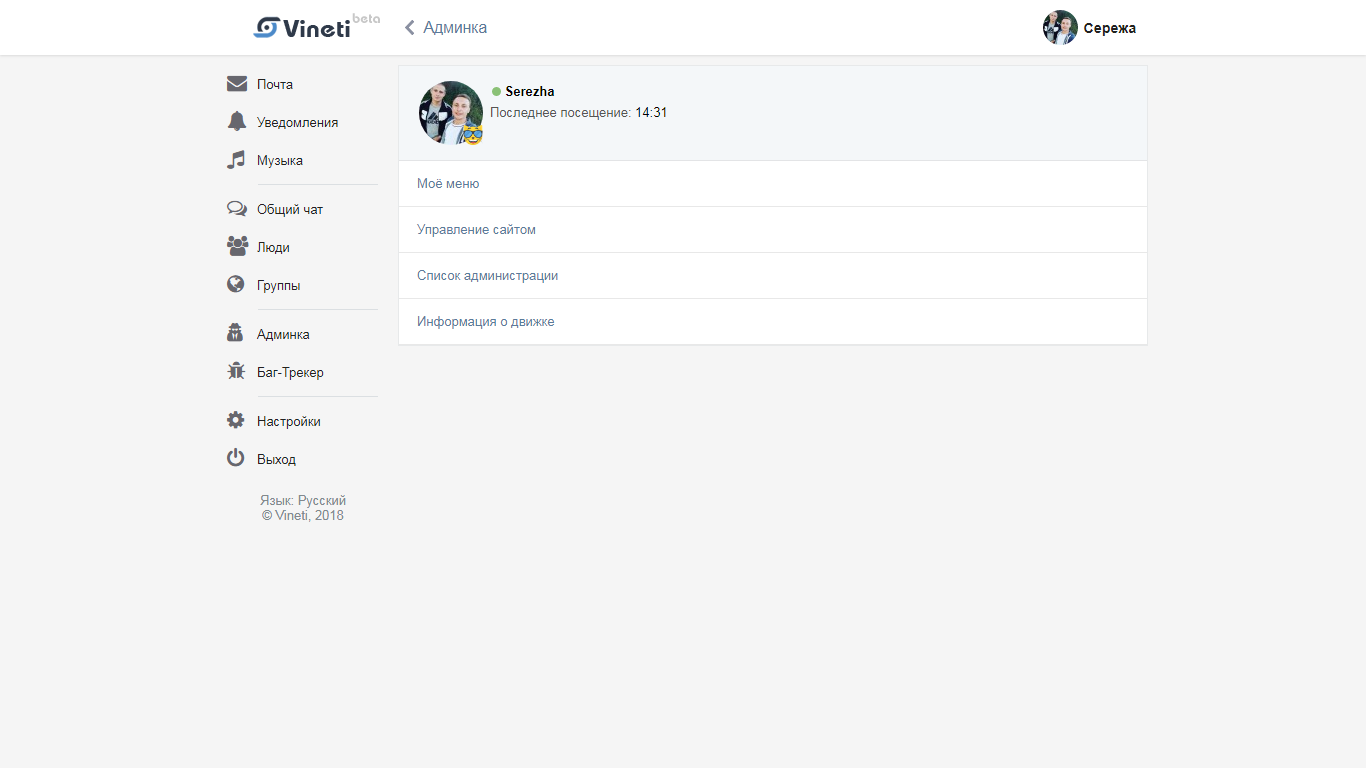This screenshot has width=1366, height=768.
Task: Click the people group icon
Action: pos(236,247)
